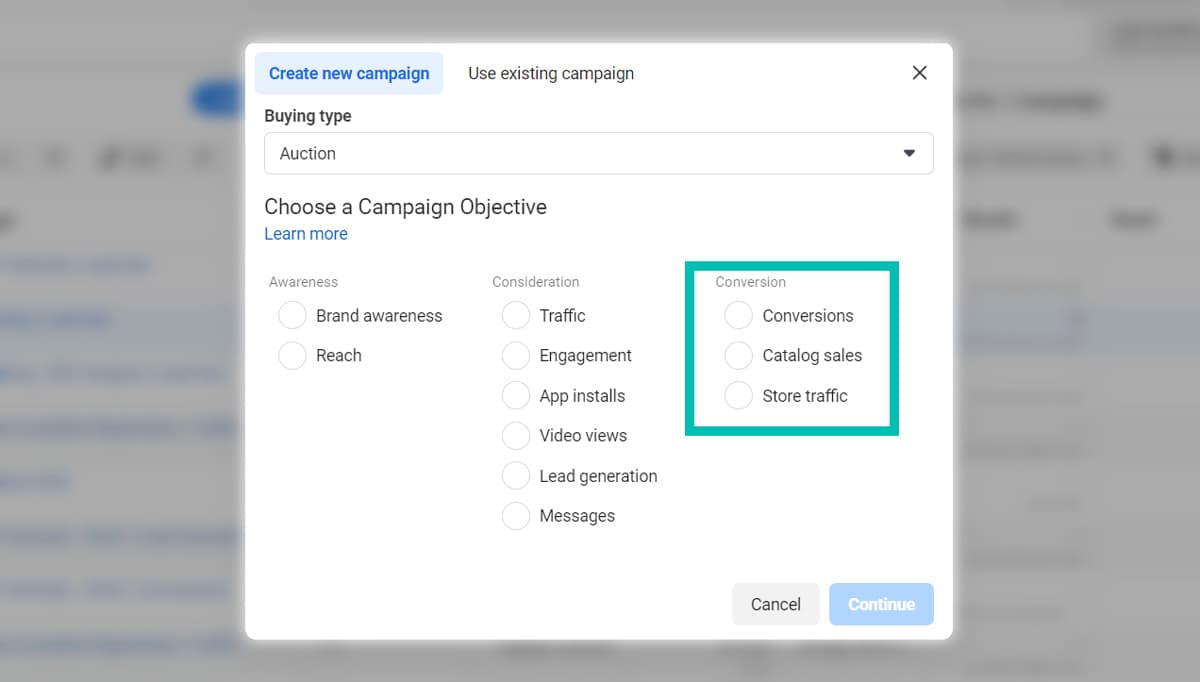Choose the Traffic objective
The image size is (1200, 682).
click(516, 315)
